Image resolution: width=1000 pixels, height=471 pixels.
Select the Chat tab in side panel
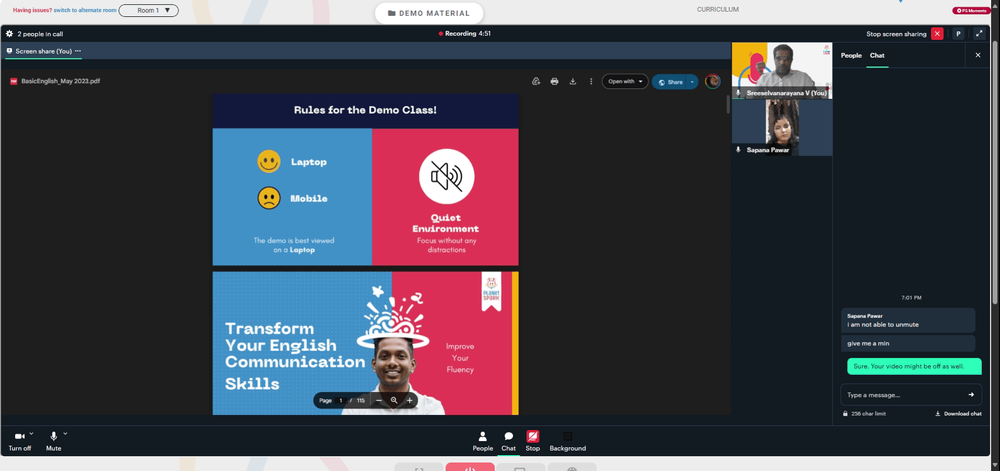click(x=877, y=55)
